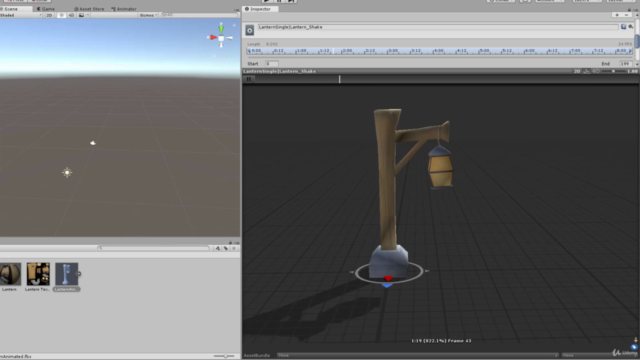Click the Pivot toggle in main toolbar
Viewport: 640px width, 360px height.
(x=16, y=1)
